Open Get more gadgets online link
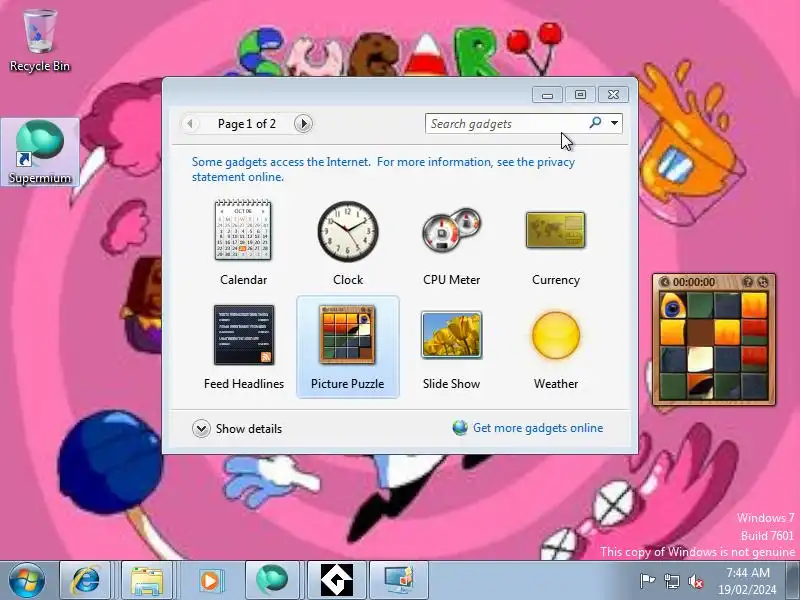 tap(538, 428)
